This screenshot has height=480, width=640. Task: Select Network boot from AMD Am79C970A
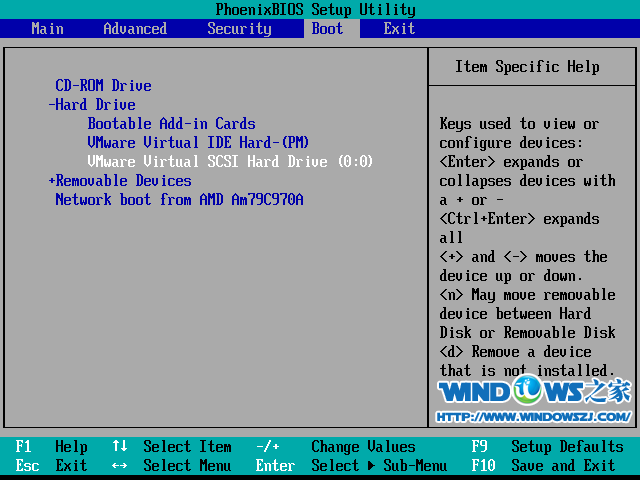click(x=179, y=200)
